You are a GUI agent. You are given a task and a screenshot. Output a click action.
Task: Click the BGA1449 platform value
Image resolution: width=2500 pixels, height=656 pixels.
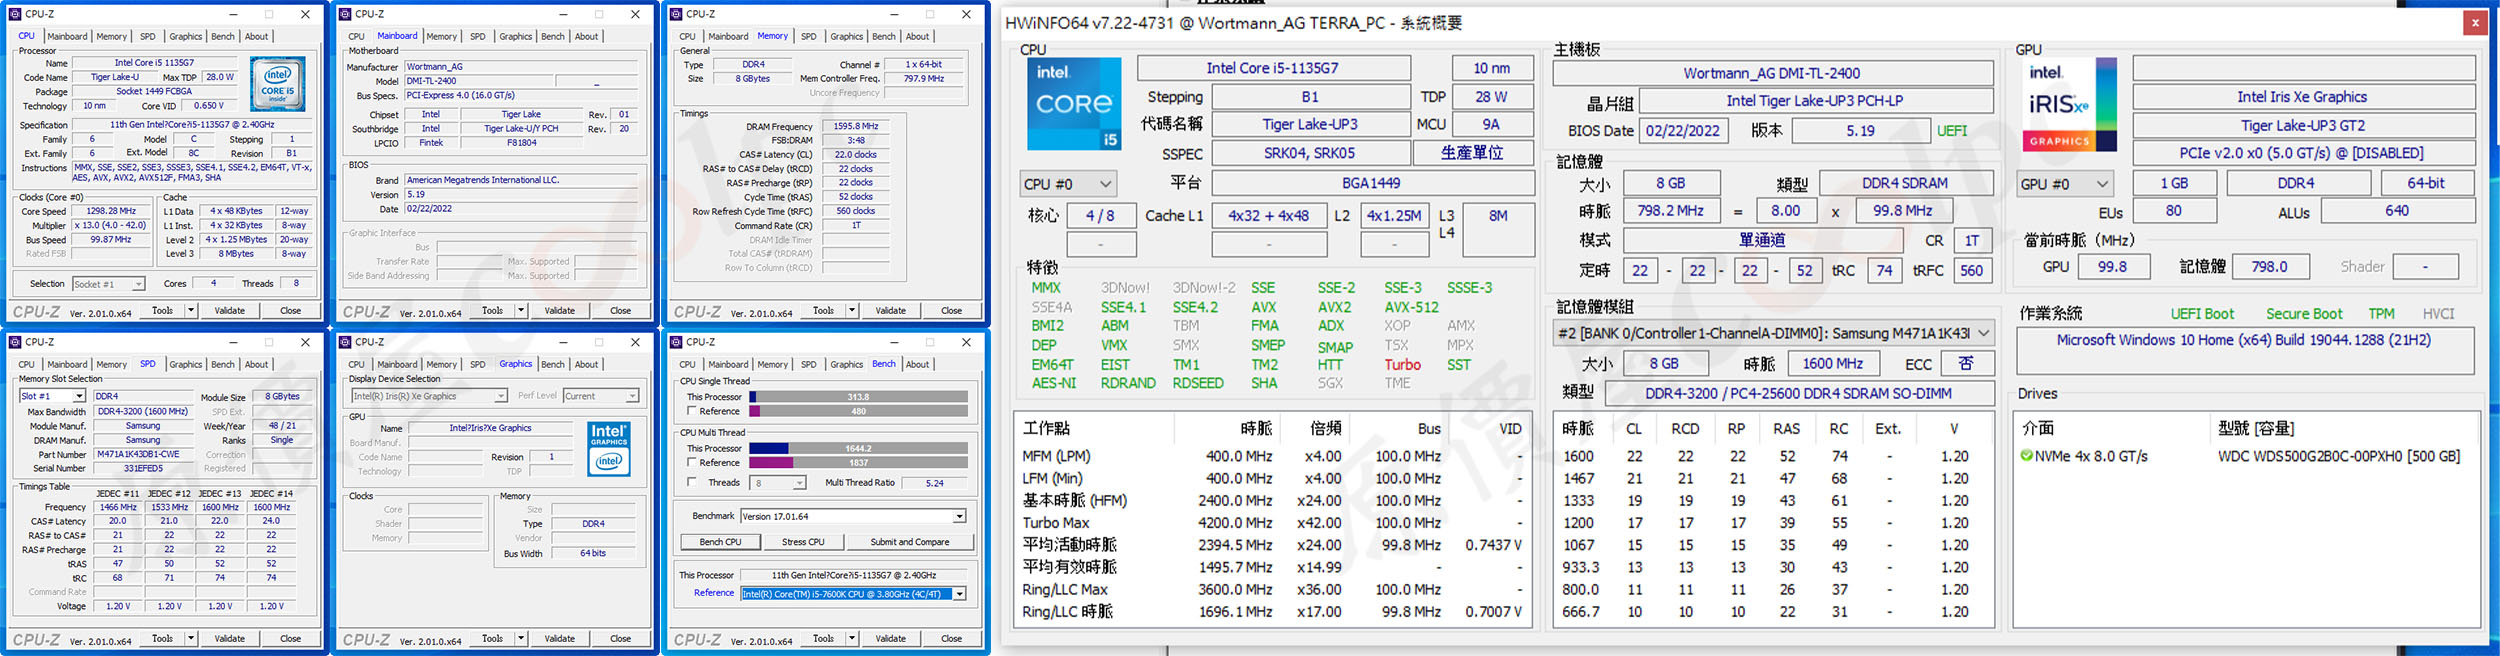[1371, 183]
